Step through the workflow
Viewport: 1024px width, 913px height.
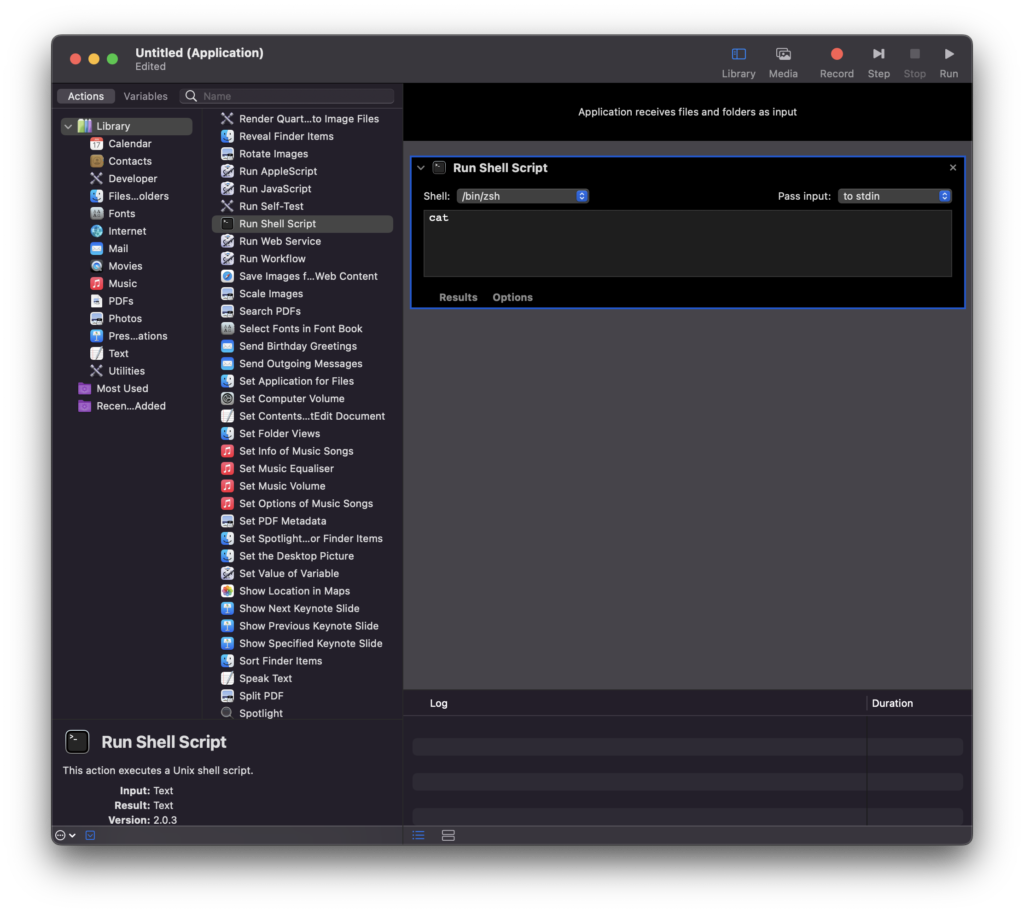878,62
